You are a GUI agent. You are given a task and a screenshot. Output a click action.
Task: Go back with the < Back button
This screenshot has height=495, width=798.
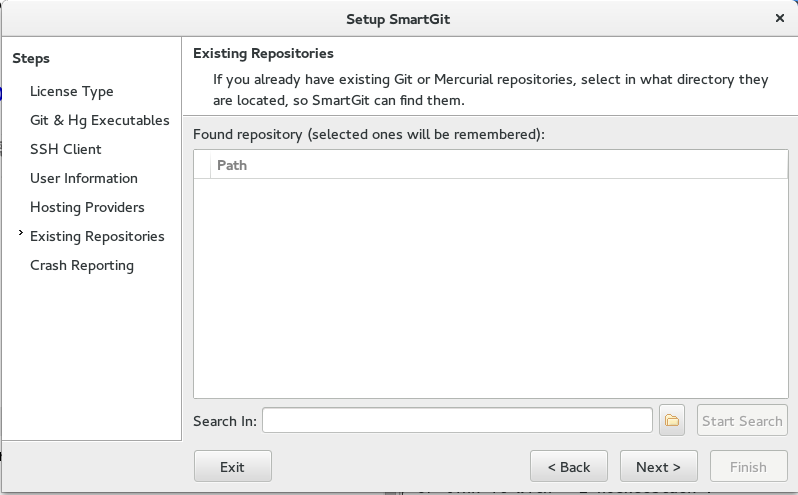tap(568, 466)
